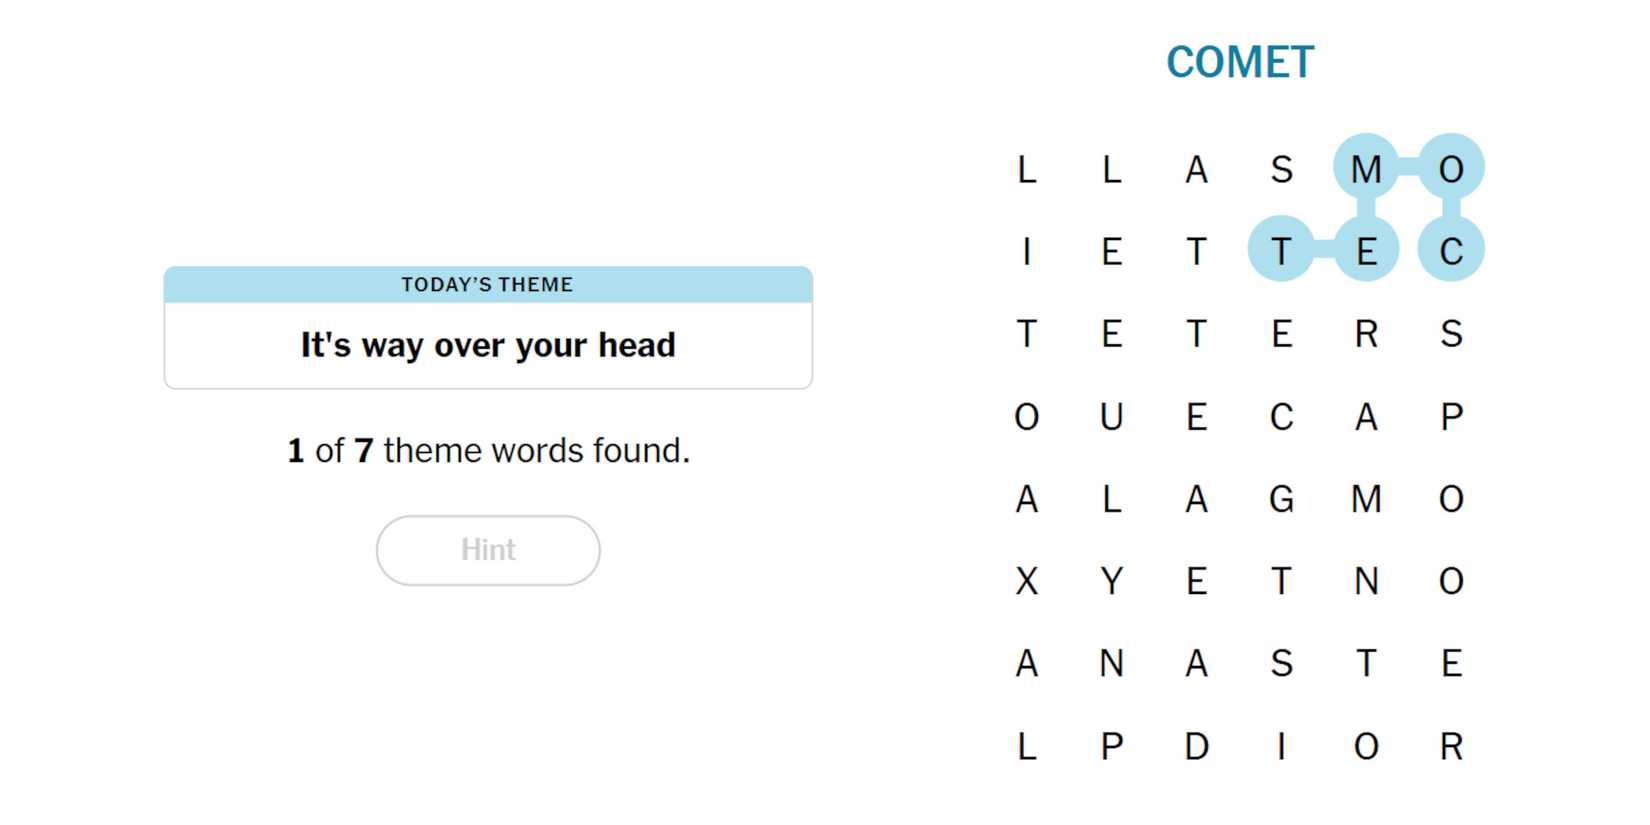Click the letter U in the fourth row
The width and height of the screenshot is (1650, 825).
pos(1111,417)
